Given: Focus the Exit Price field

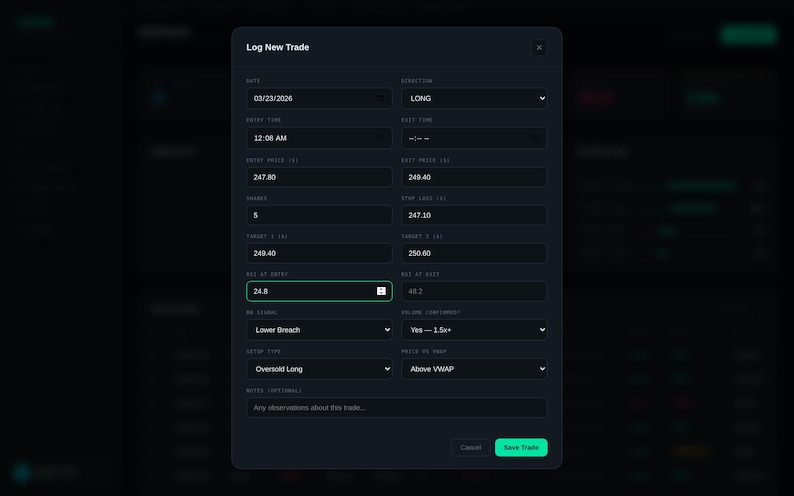Looking at the screenshot, I should 474,177.
